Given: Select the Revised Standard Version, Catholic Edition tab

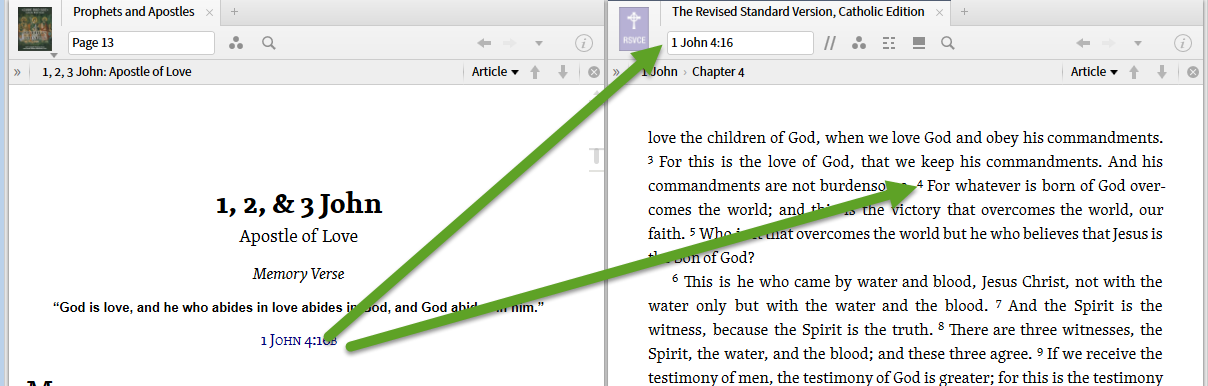Looking at the screenshot, I should pos(797,12).
